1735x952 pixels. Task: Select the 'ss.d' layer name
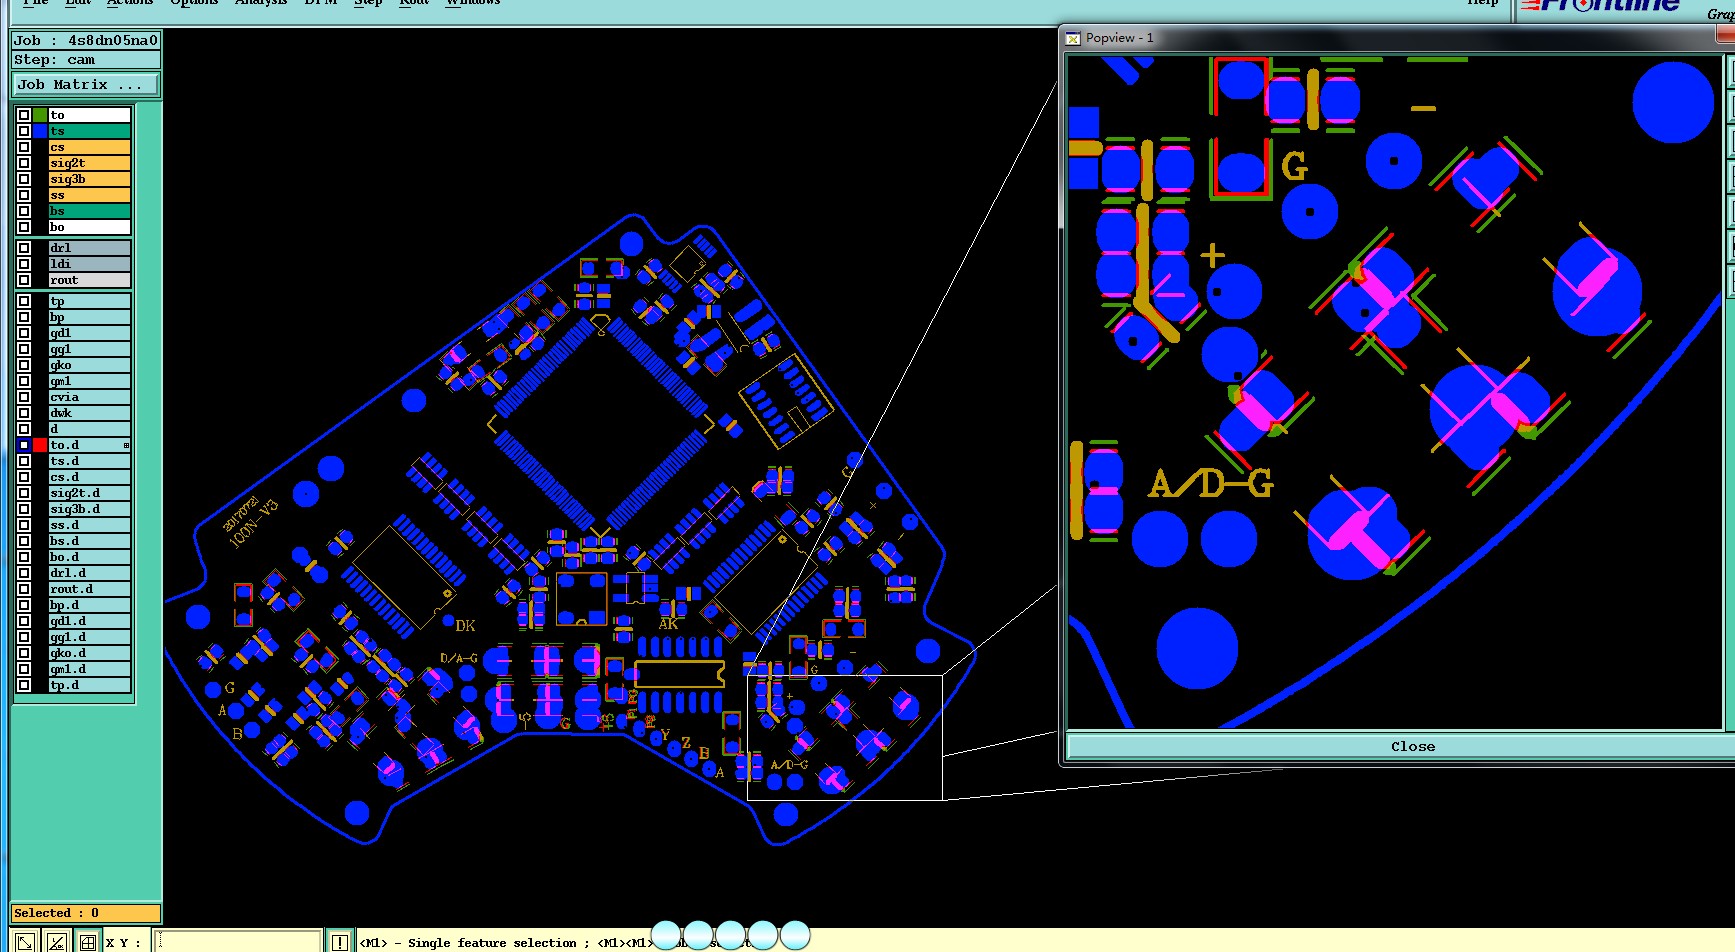coord(89,525)
